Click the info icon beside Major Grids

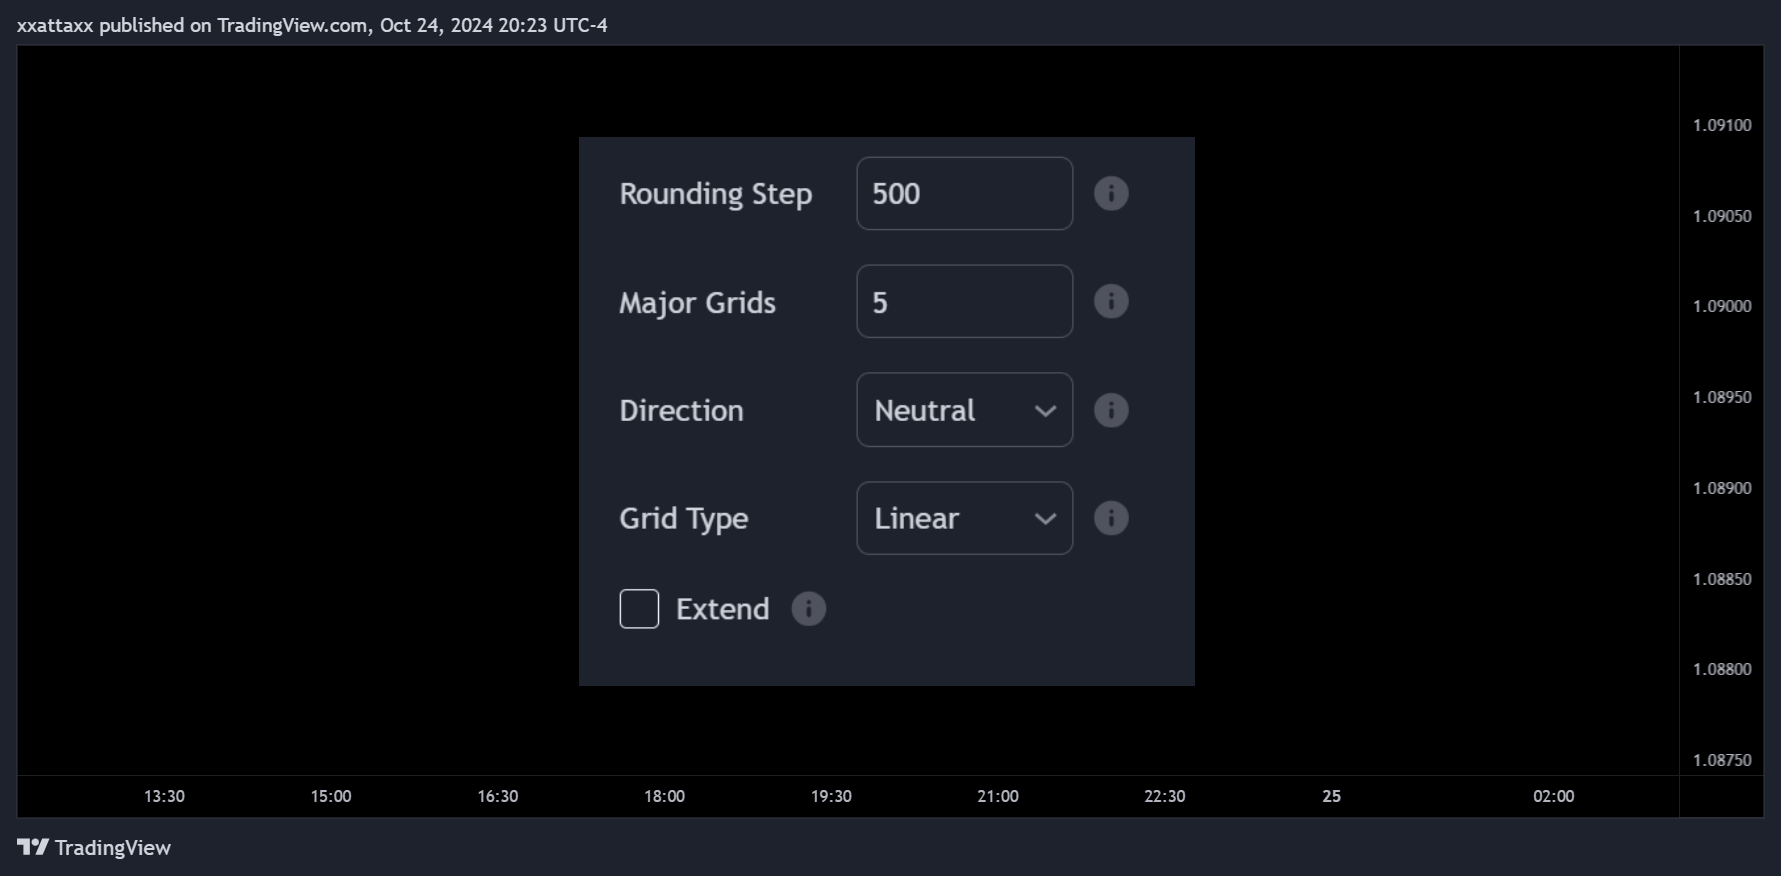click(x=1111, y=301)
